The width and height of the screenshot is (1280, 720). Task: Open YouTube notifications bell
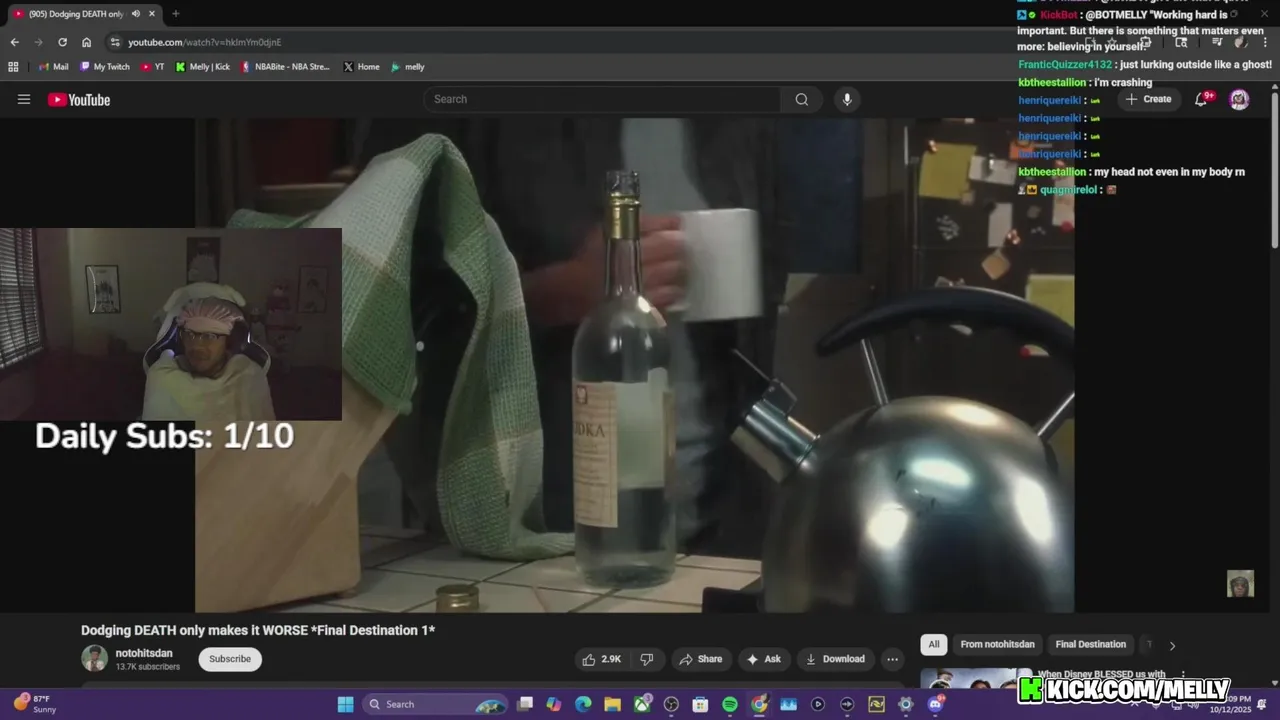pyautogui.click(x=1202, y=99)
